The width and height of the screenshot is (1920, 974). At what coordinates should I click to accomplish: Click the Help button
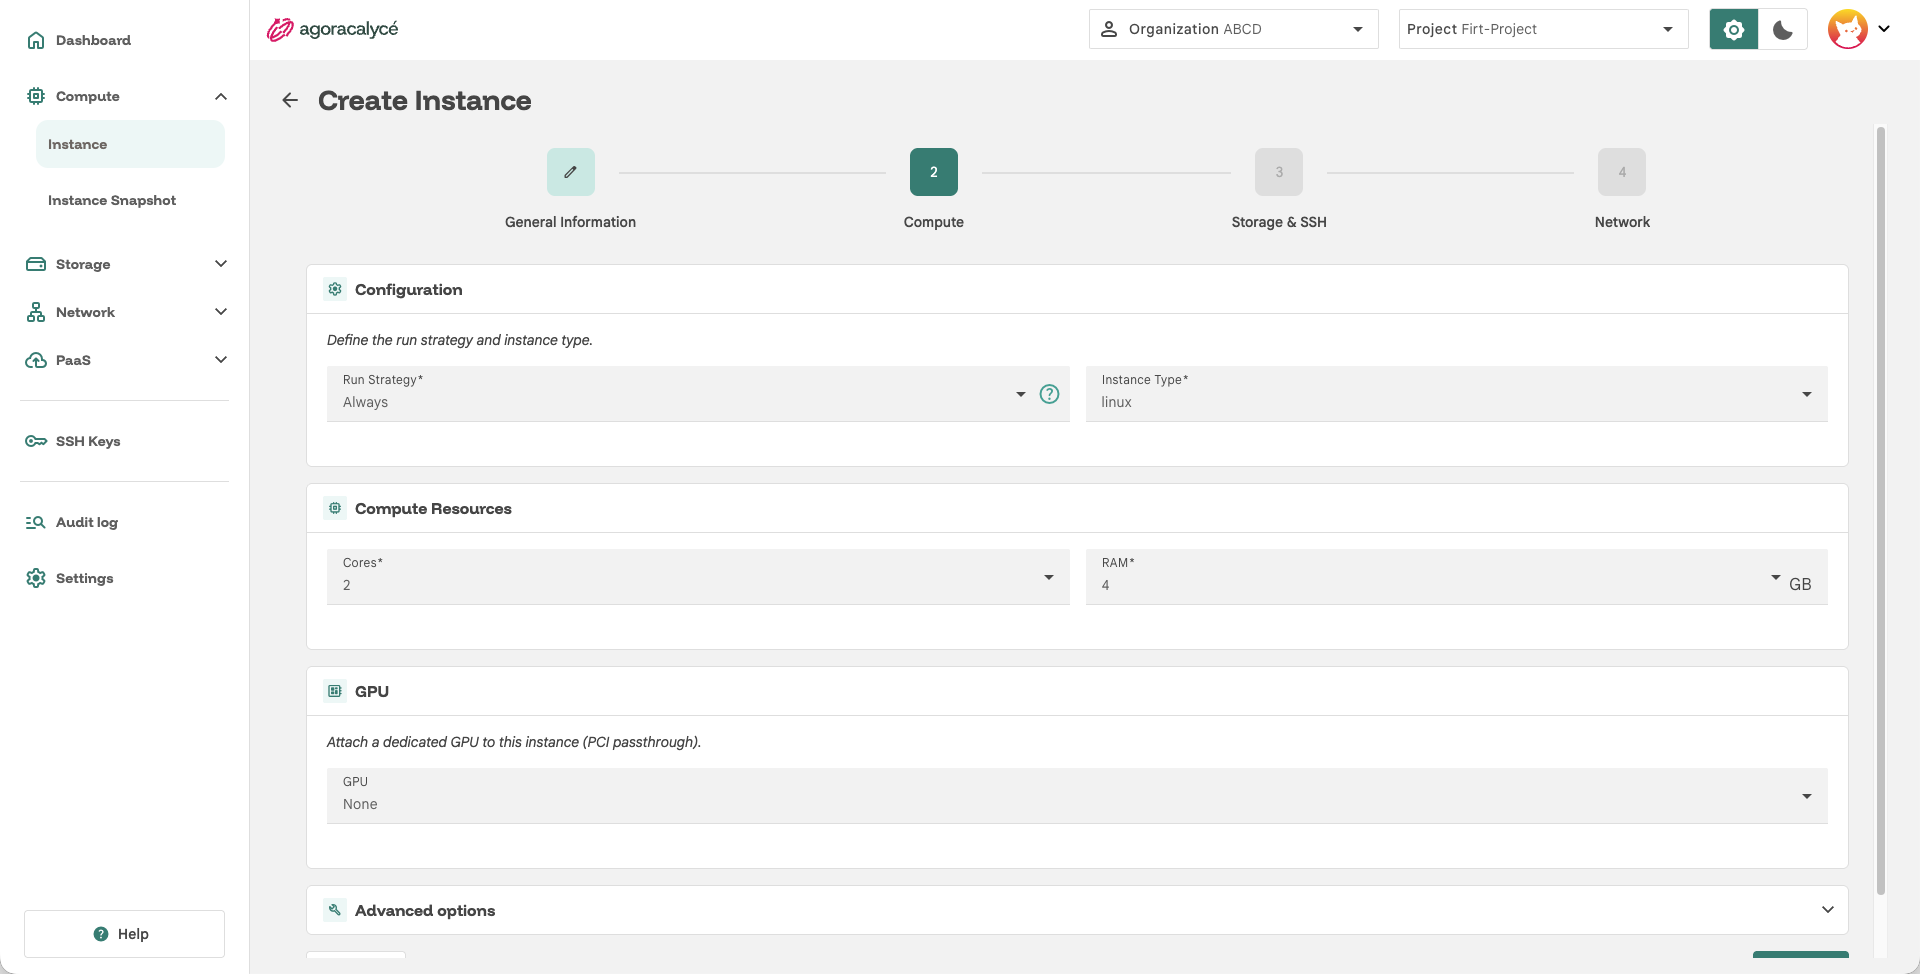point(124,934)
